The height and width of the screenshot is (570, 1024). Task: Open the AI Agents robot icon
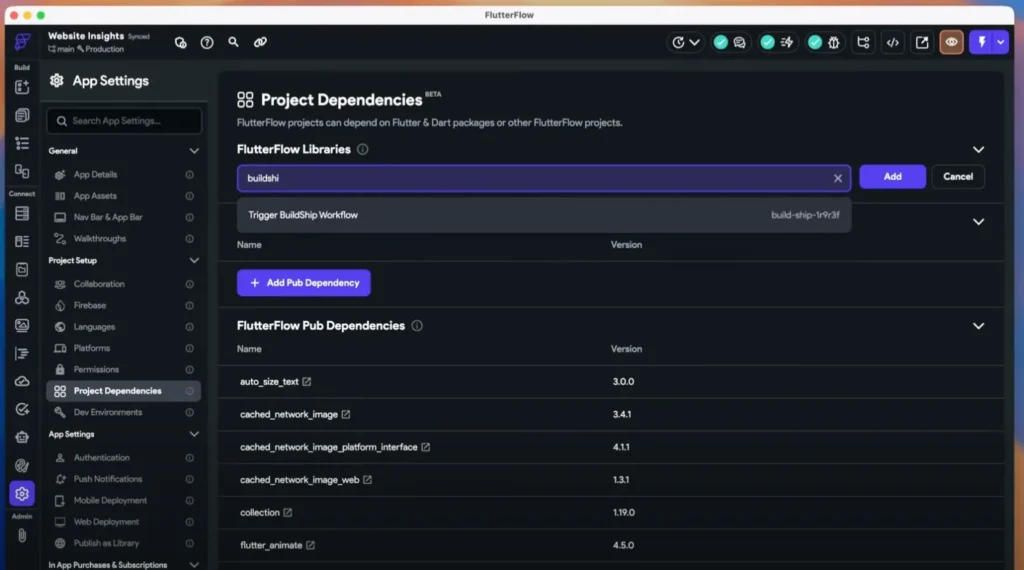point(22,437)
